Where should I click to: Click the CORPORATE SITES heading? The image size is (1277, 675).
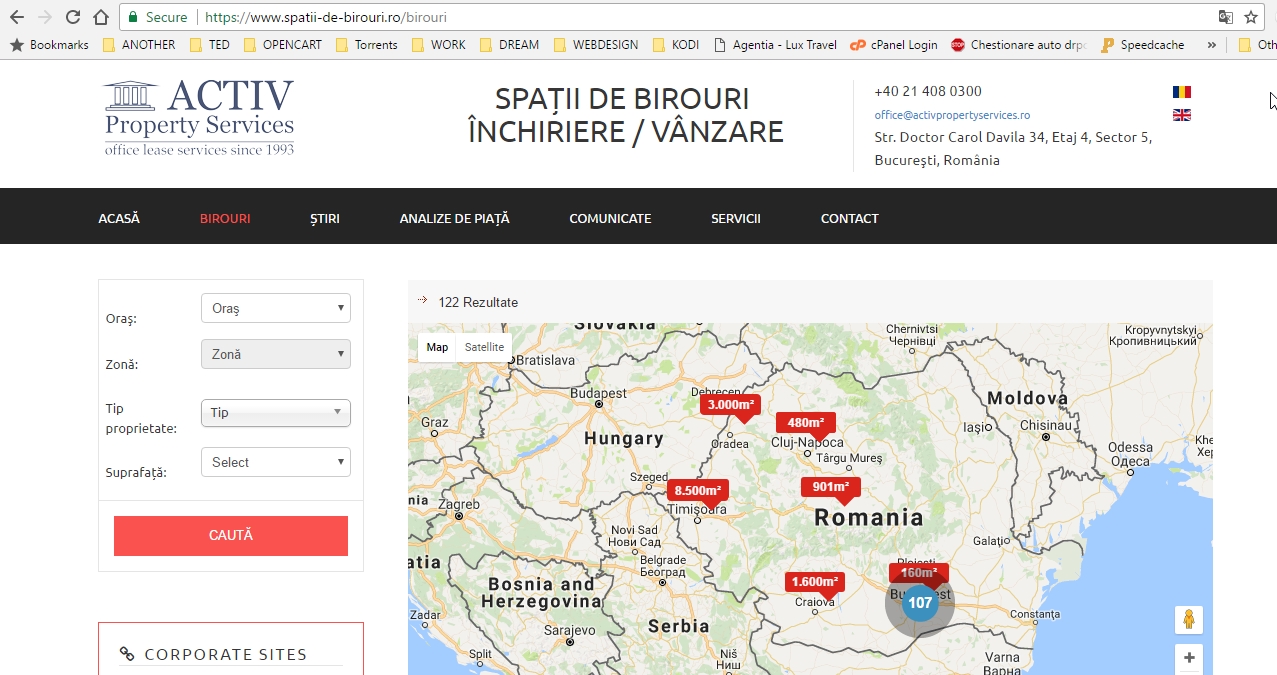coord(226,654)
